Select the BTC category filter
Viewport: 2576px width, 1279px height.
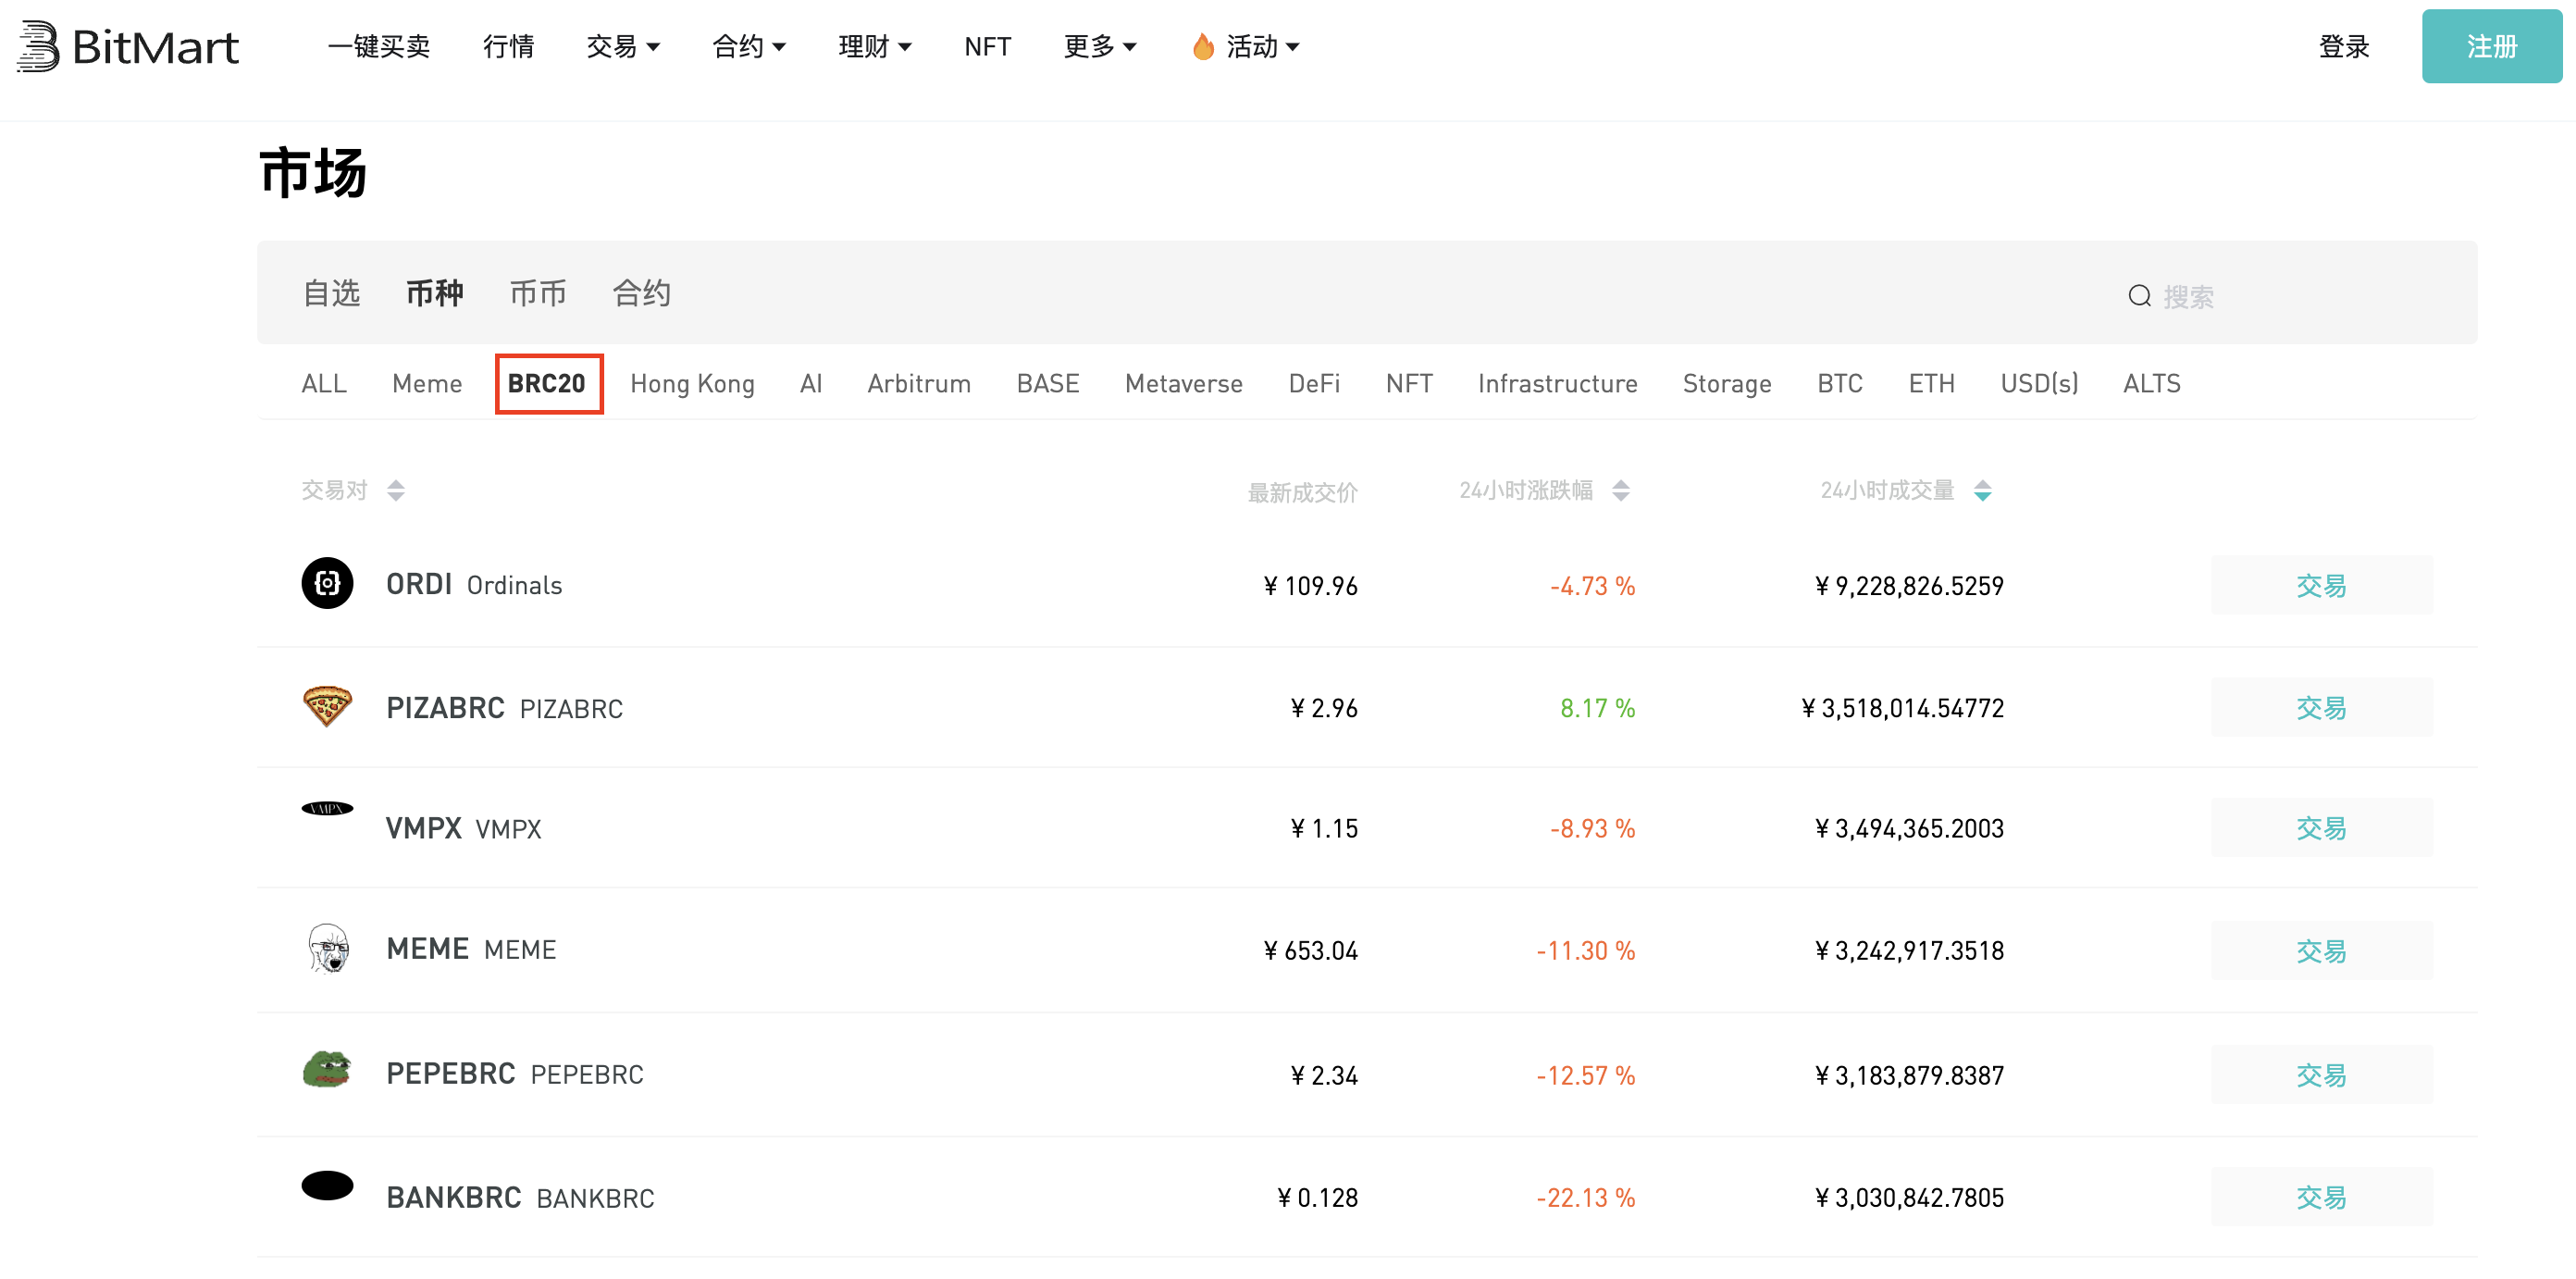point(1840,384)
